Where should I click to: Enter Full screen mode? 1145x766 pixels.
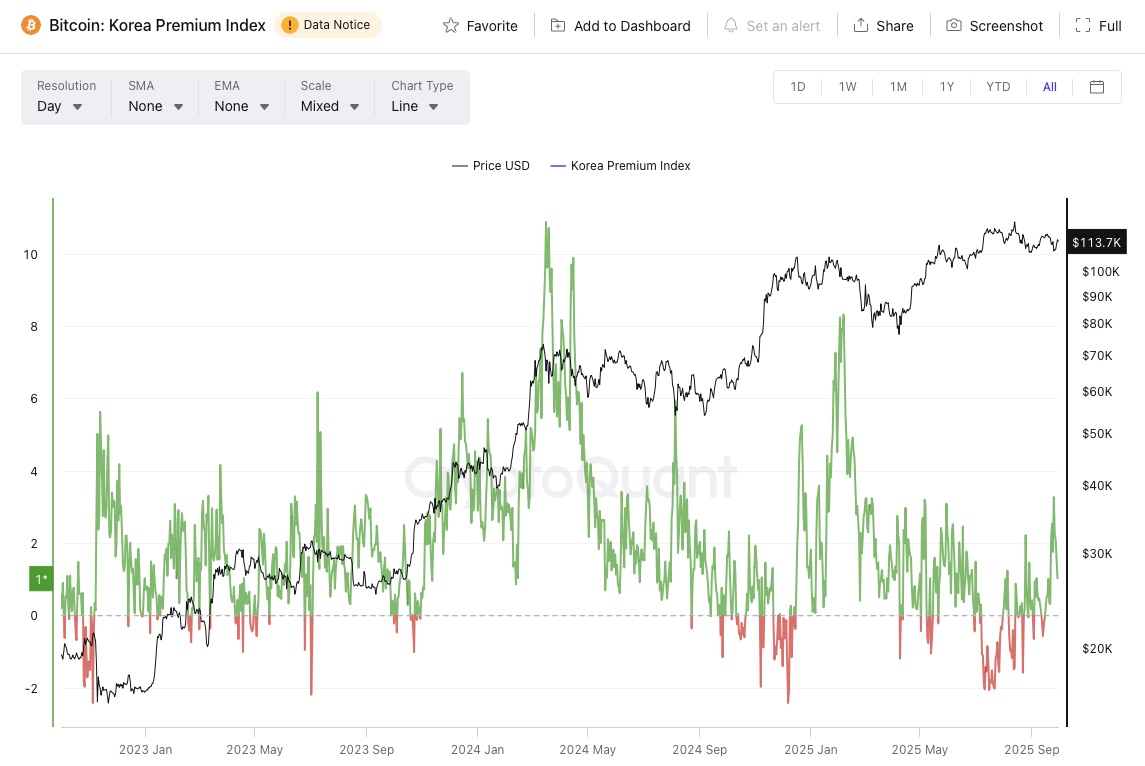[x=1082, y=26]
